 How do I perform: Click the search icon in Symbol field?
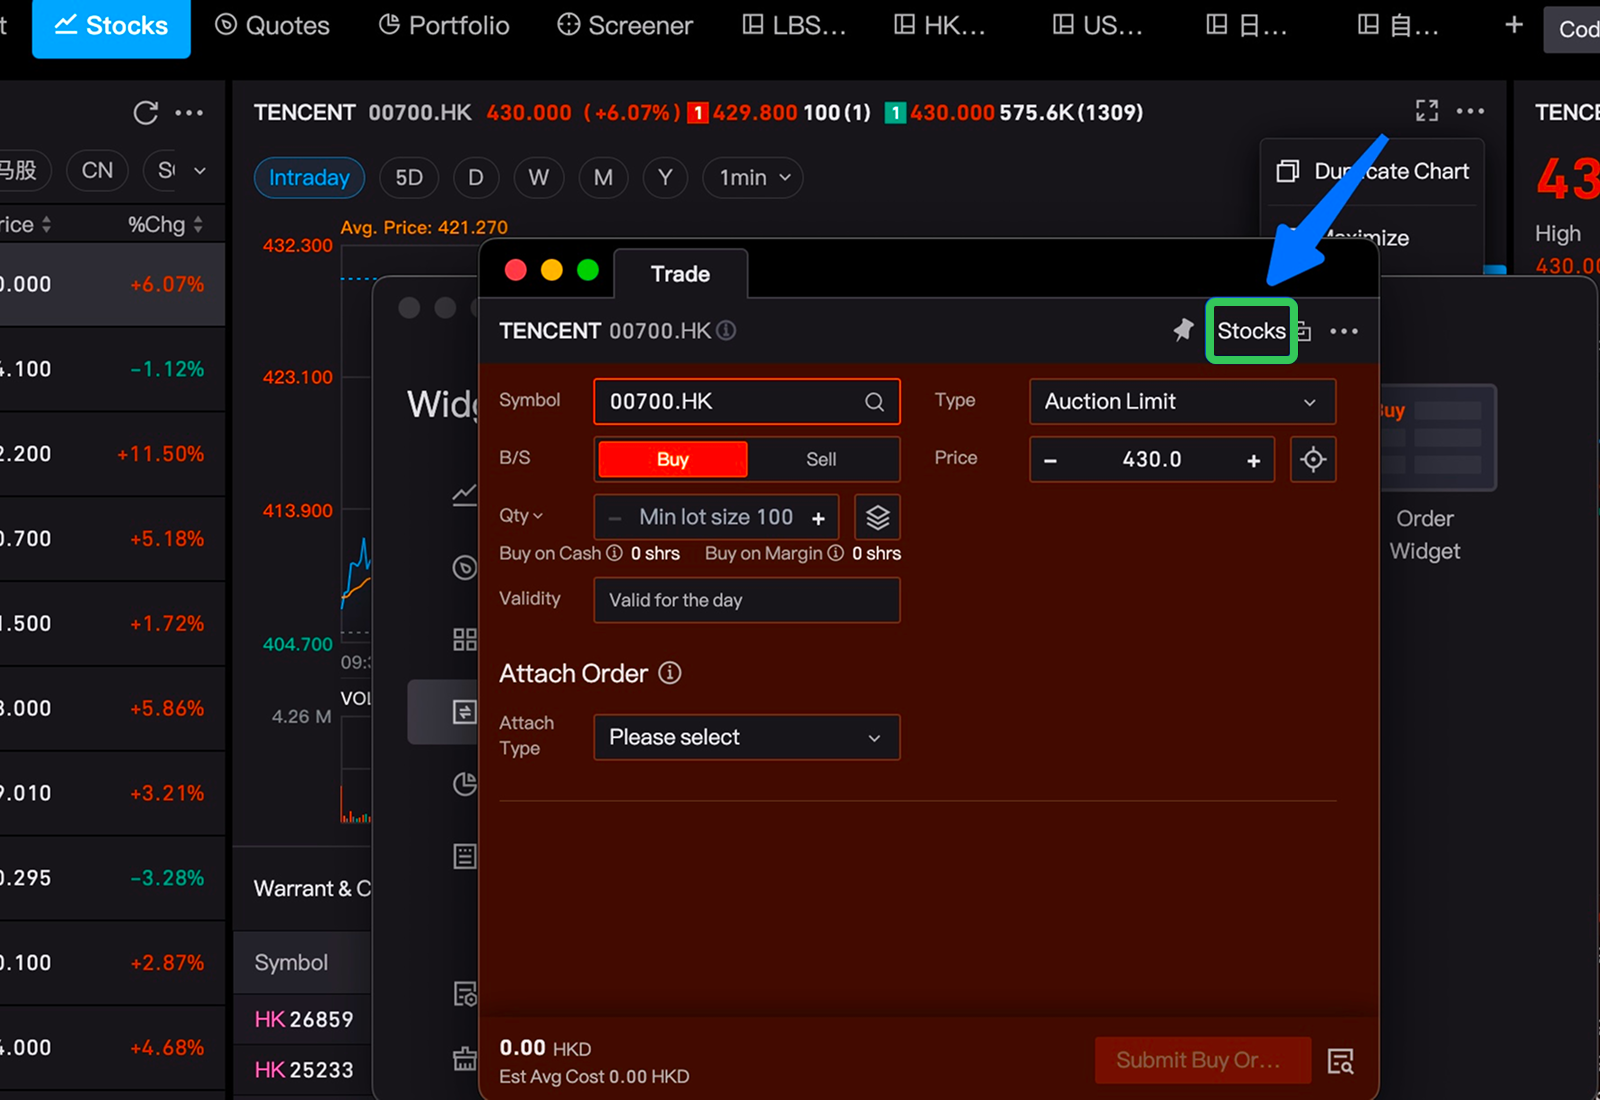pos(874,402)
